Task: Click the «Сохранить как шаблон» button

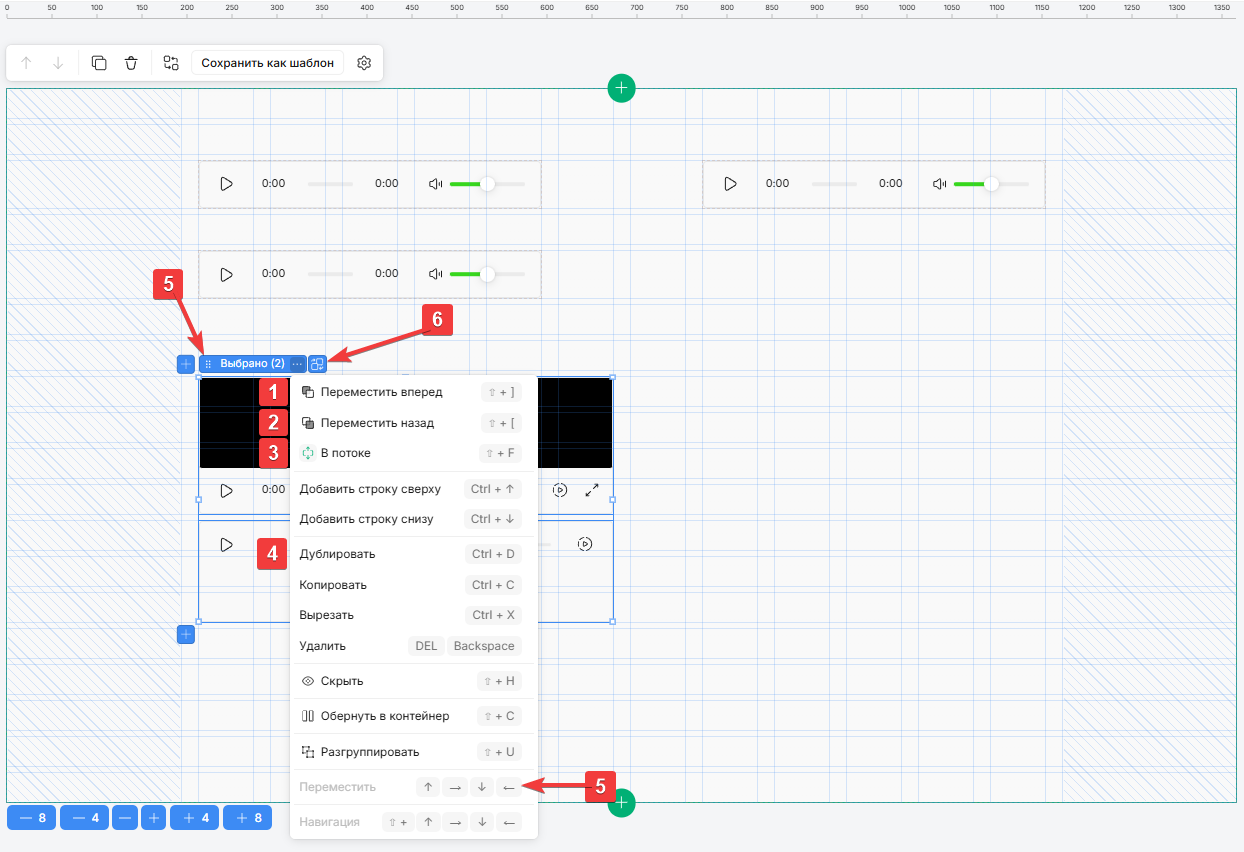Action: point(267,63)
